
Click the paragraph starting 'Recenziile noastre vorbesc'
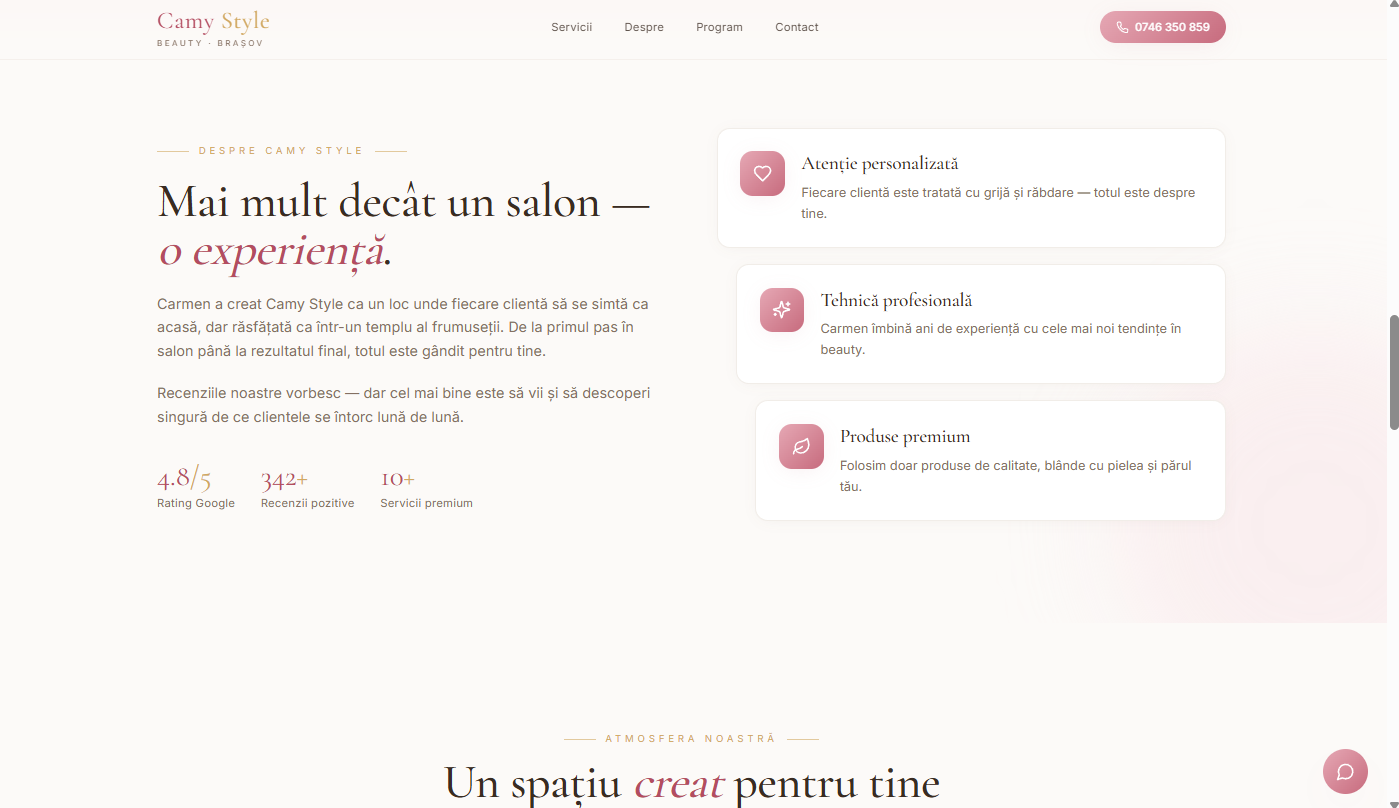[403, 405]
